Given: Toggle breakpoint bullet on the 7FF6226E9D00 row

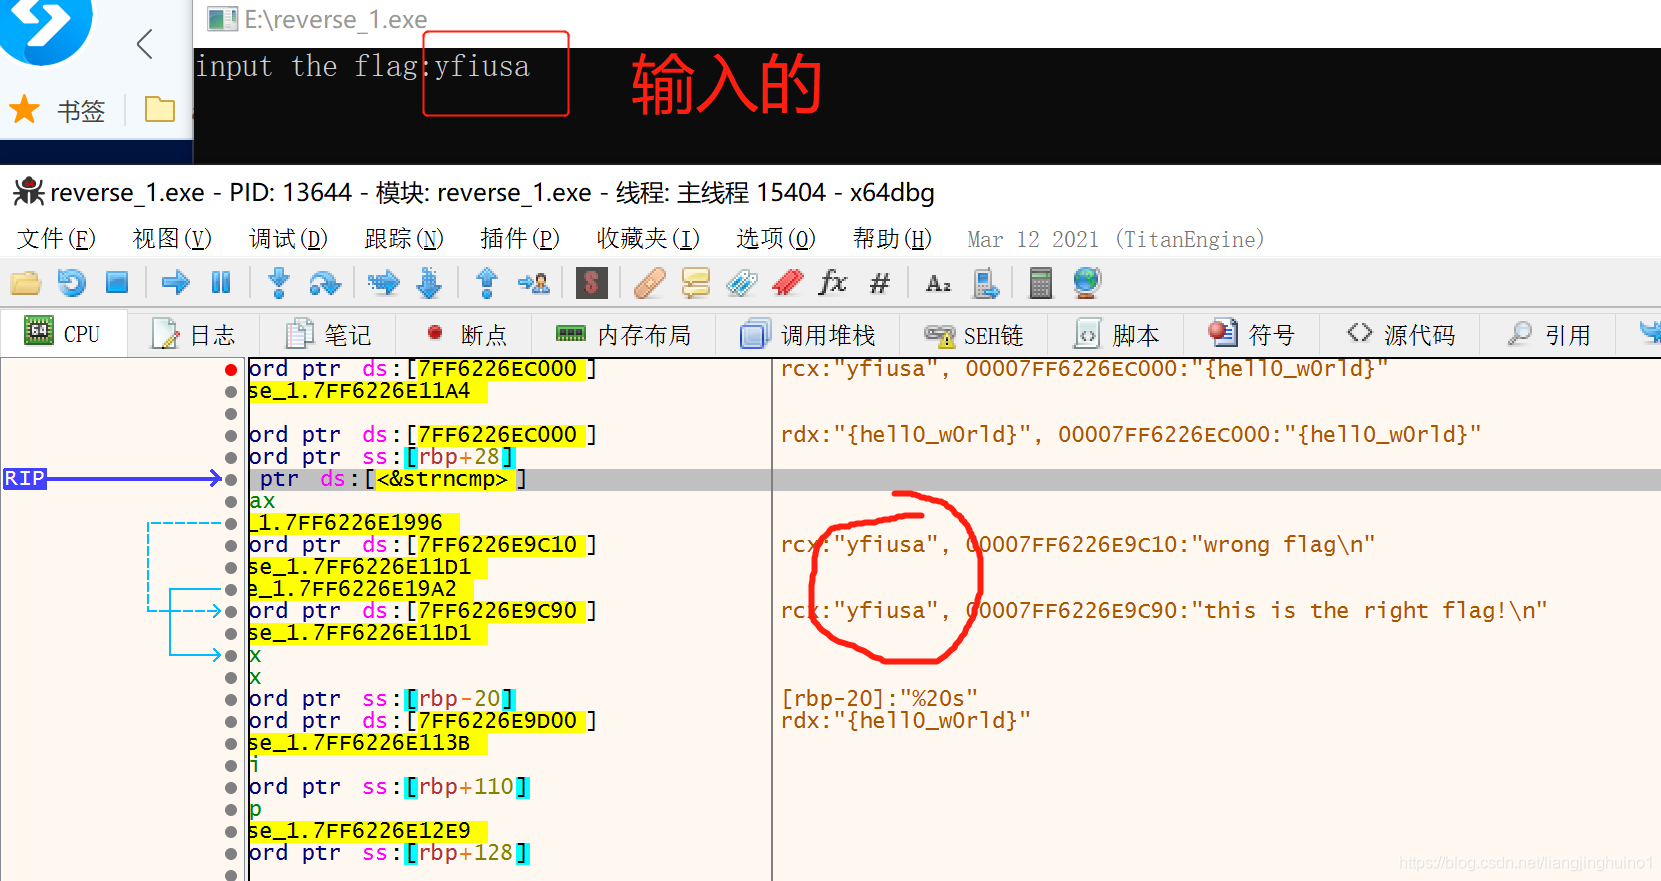Looking at the screenshot, I should (231, 721).
